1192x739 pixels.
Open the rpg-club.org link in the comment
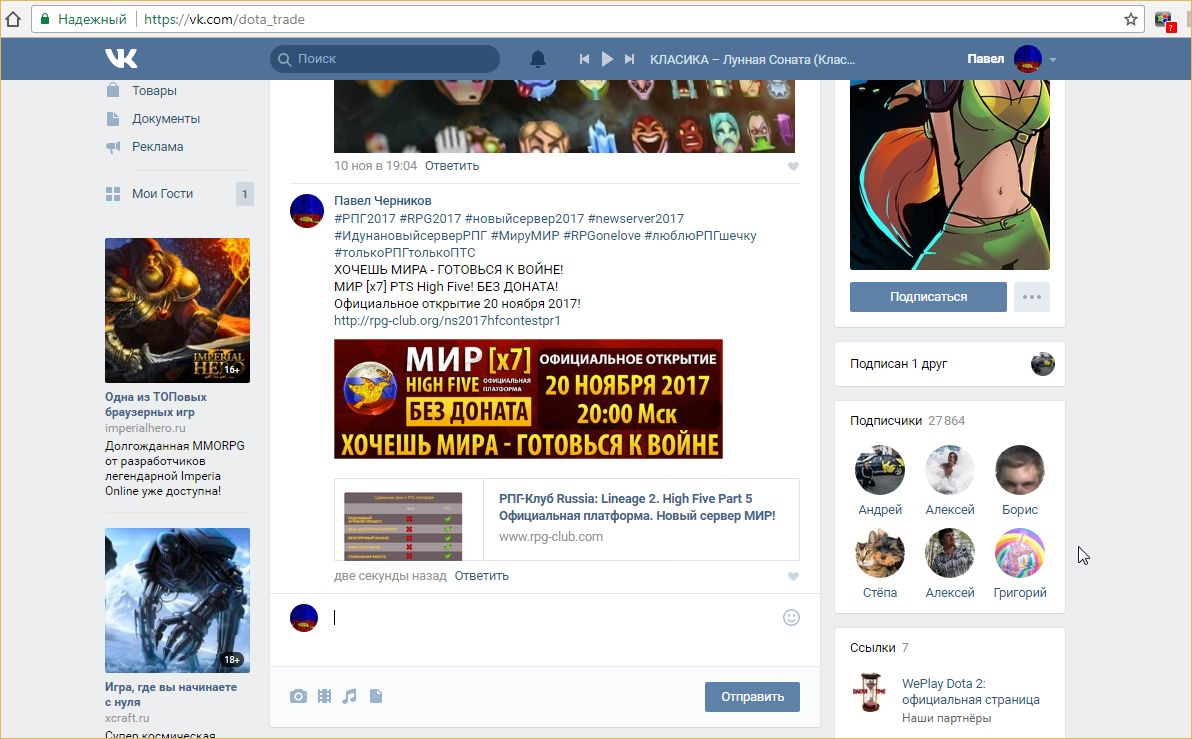tap(447, 321)
